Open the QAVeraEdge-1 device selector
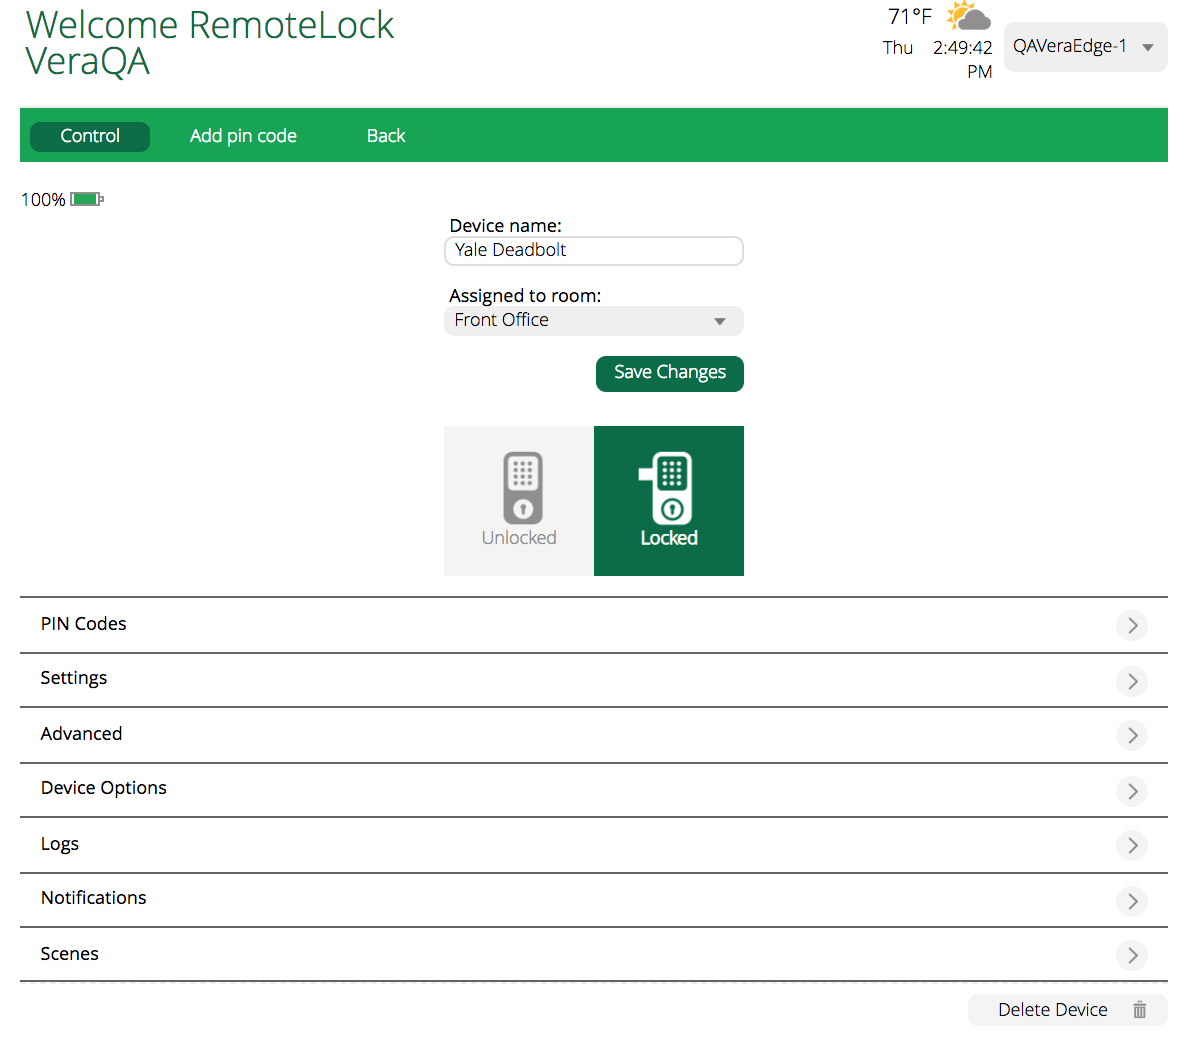This screenshot has width=1184, height=1040. point(1085,46)
